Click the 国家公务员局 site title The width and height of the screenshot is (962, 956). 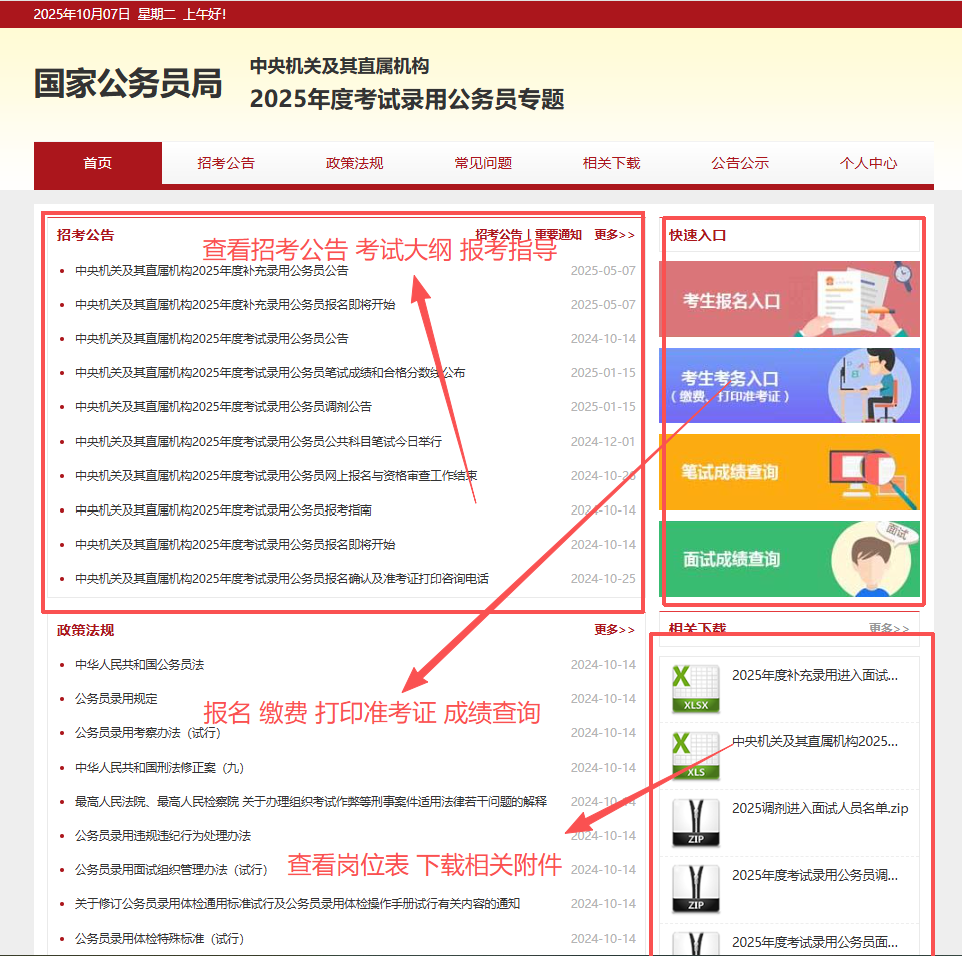coord(128,84)
